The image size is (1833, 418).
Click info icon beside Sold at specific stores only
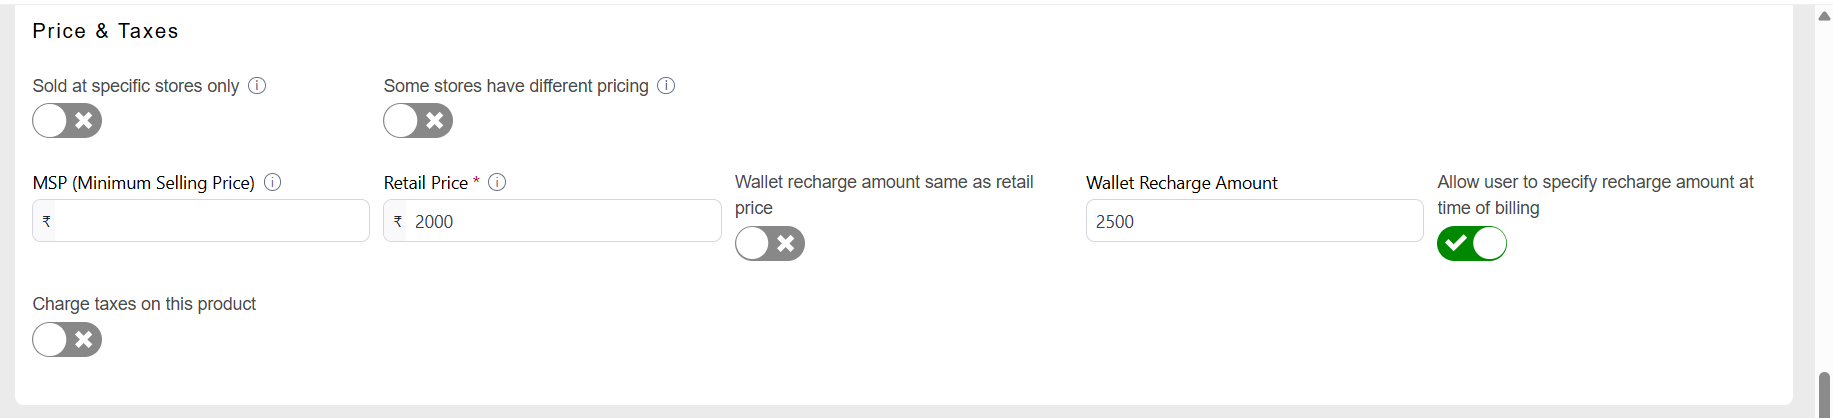tap(257, 86)
